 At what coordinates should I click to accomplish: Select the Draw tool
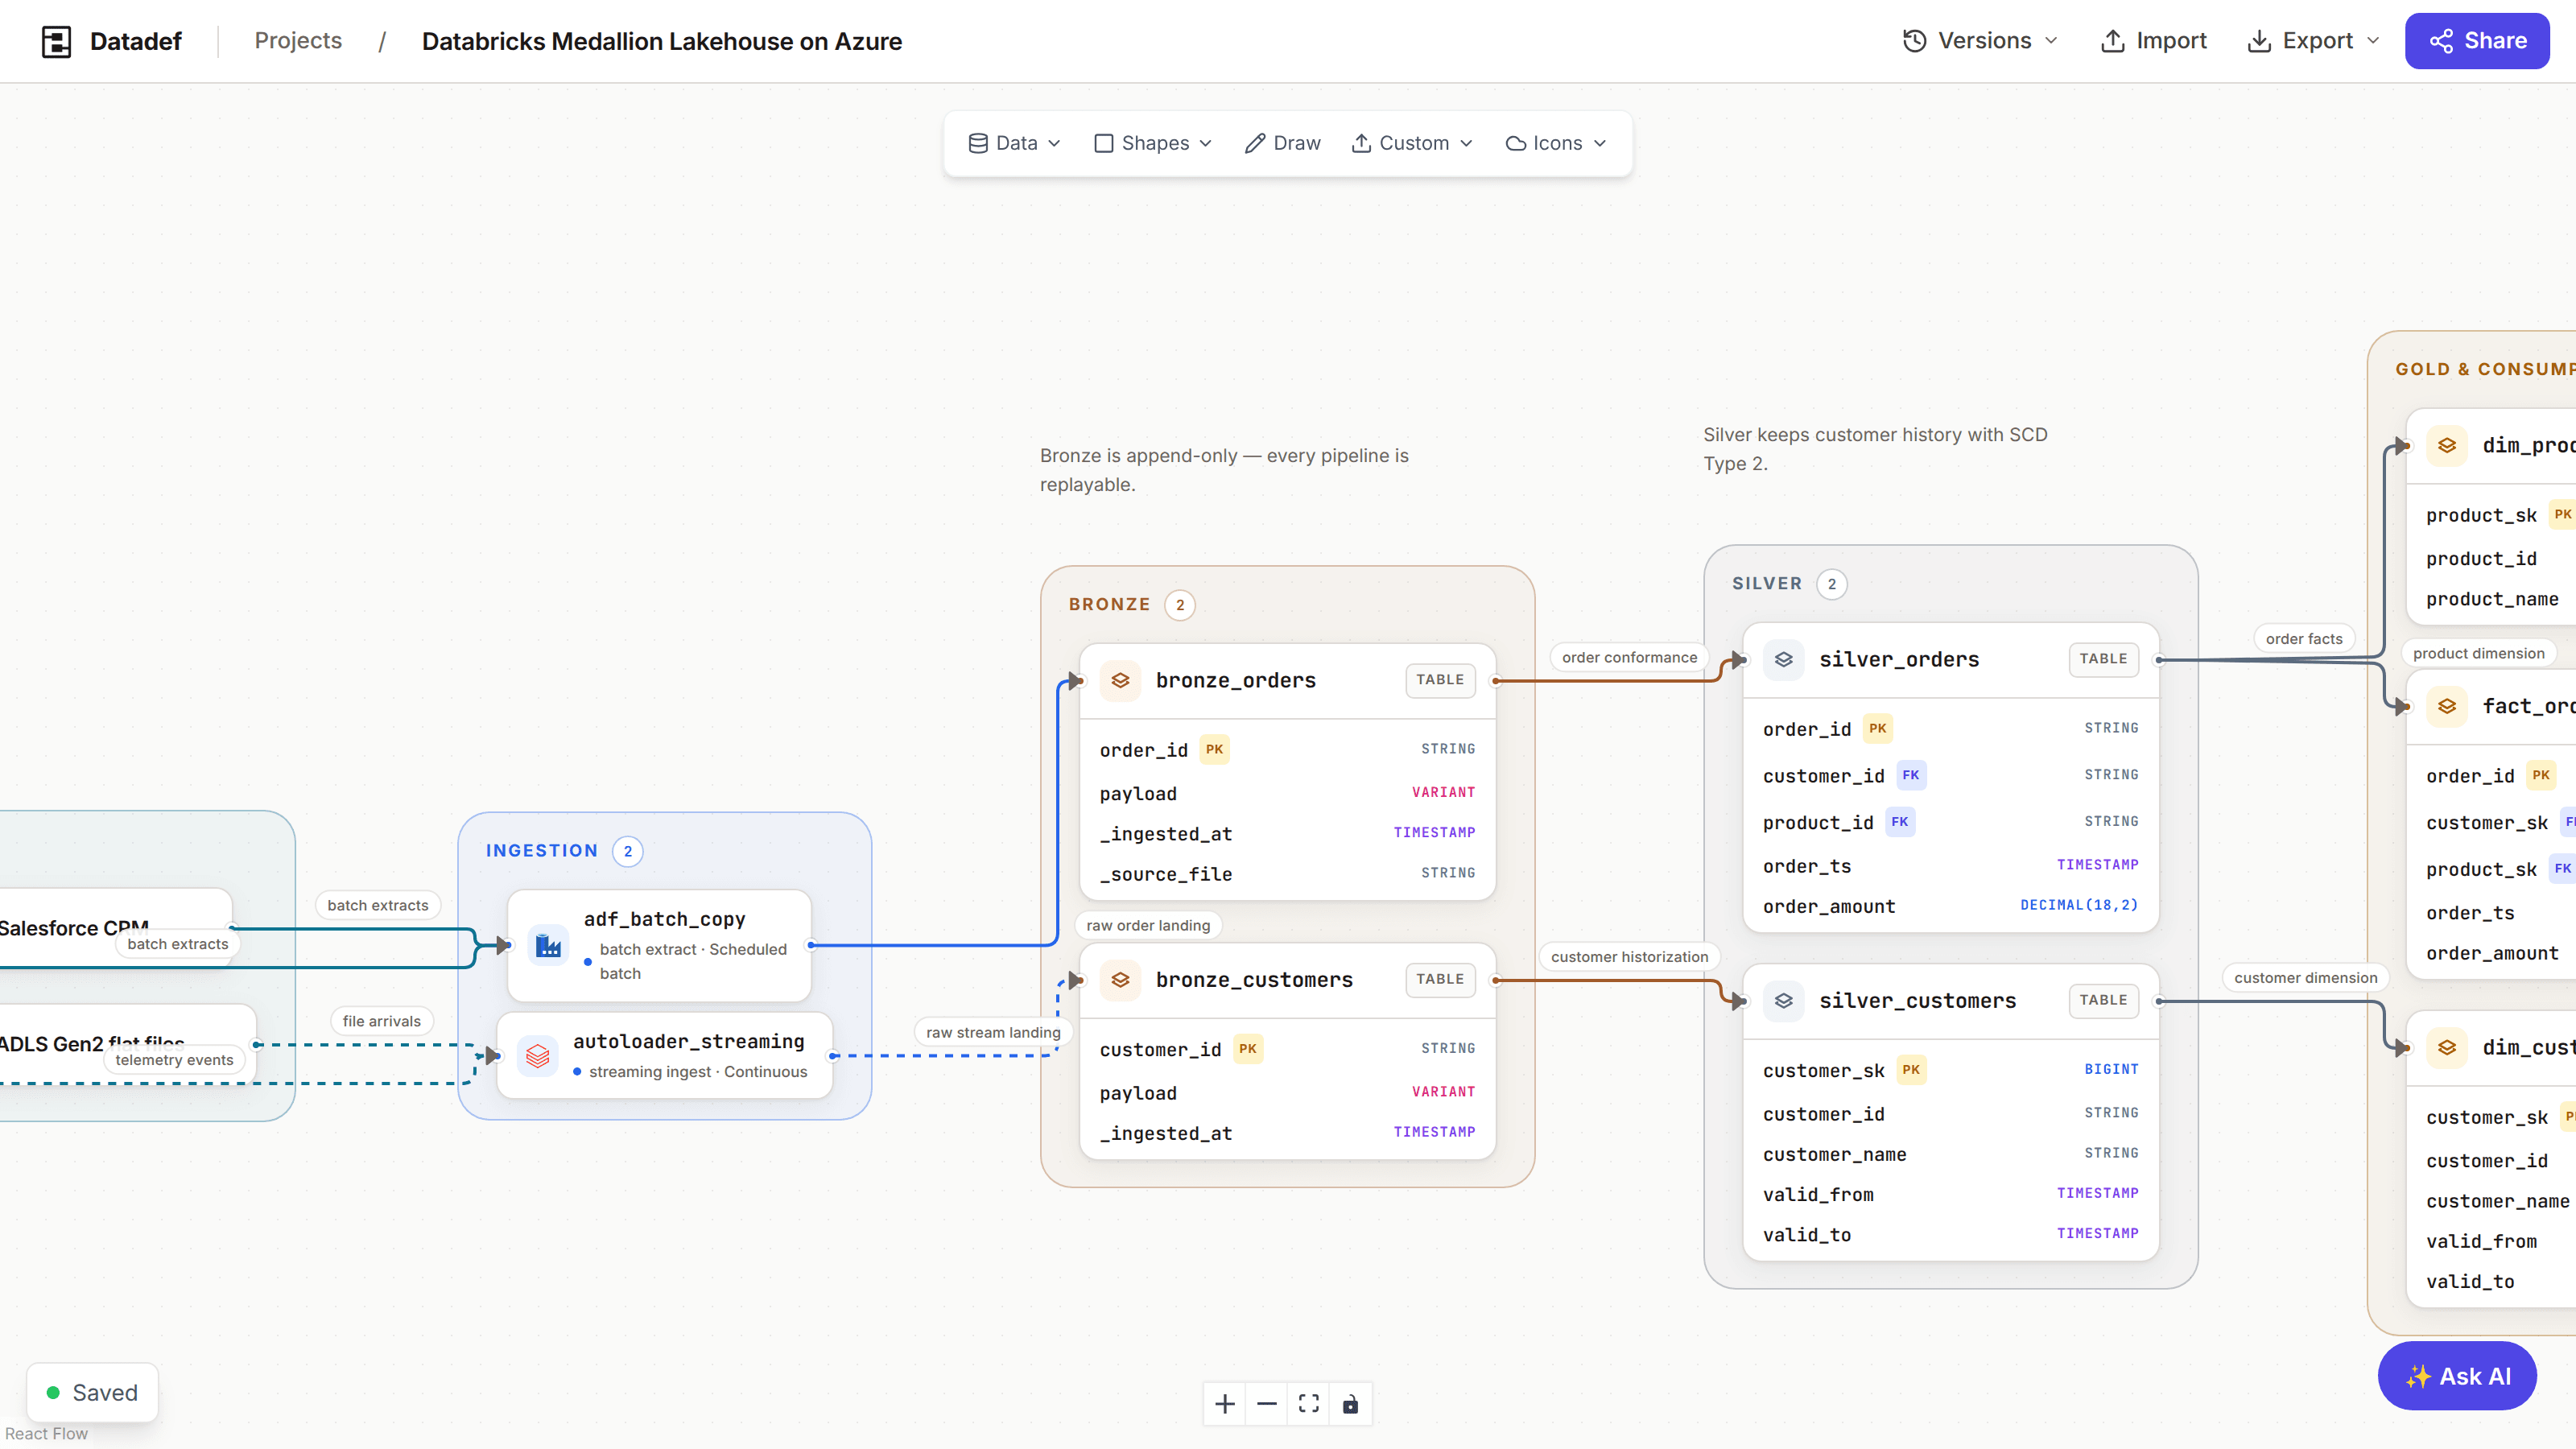[1283, 143]
